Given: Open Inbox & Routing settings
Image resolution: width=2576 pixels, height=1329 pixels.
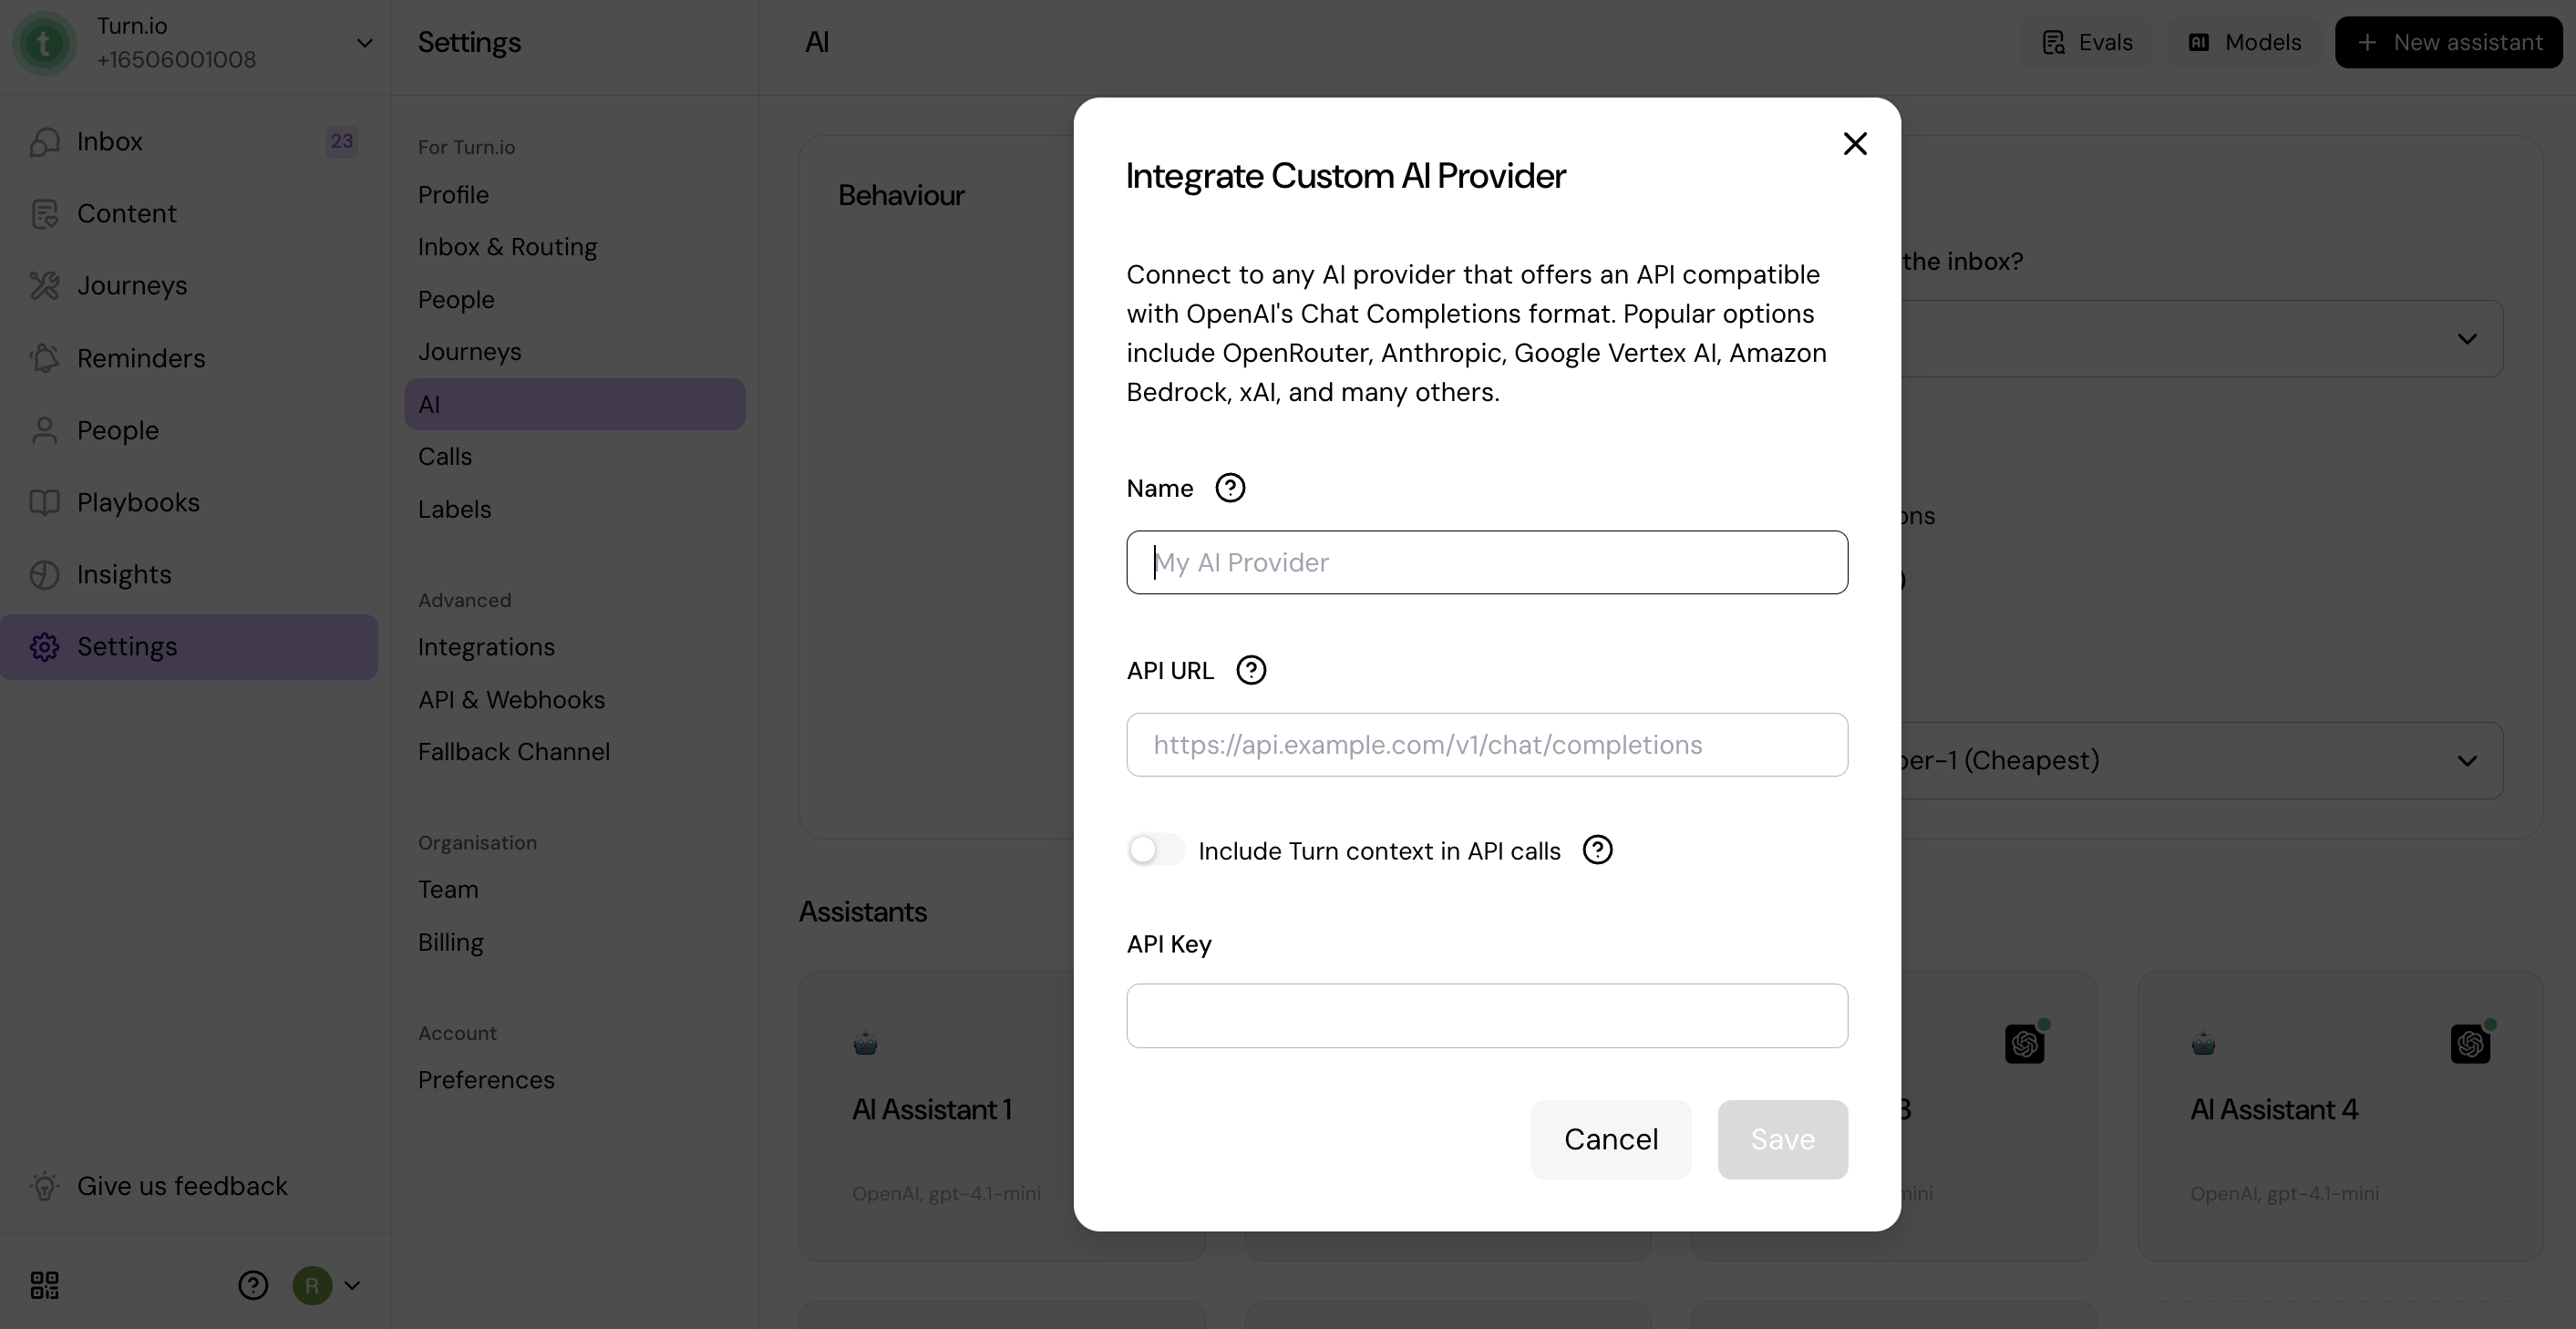Looking at the screenshot, I should point(507,247).
